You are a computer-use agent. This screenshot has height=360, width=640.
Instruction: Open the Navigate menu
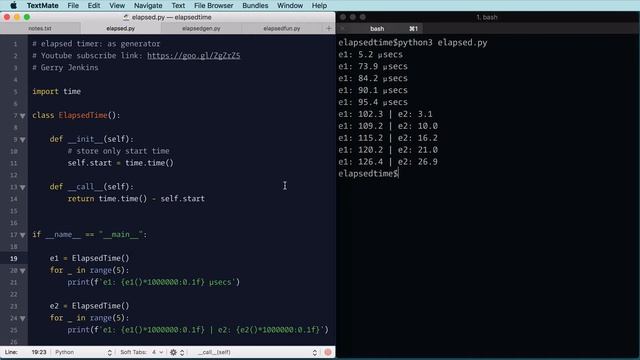148,5
